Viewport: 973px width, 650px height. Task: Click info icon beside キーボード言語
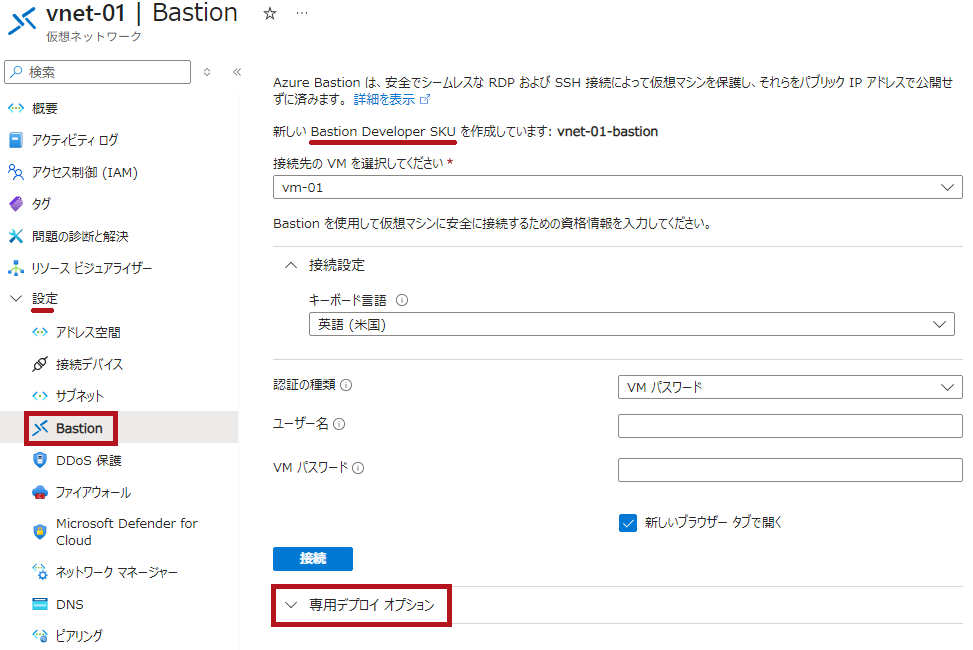pos(402,300)
